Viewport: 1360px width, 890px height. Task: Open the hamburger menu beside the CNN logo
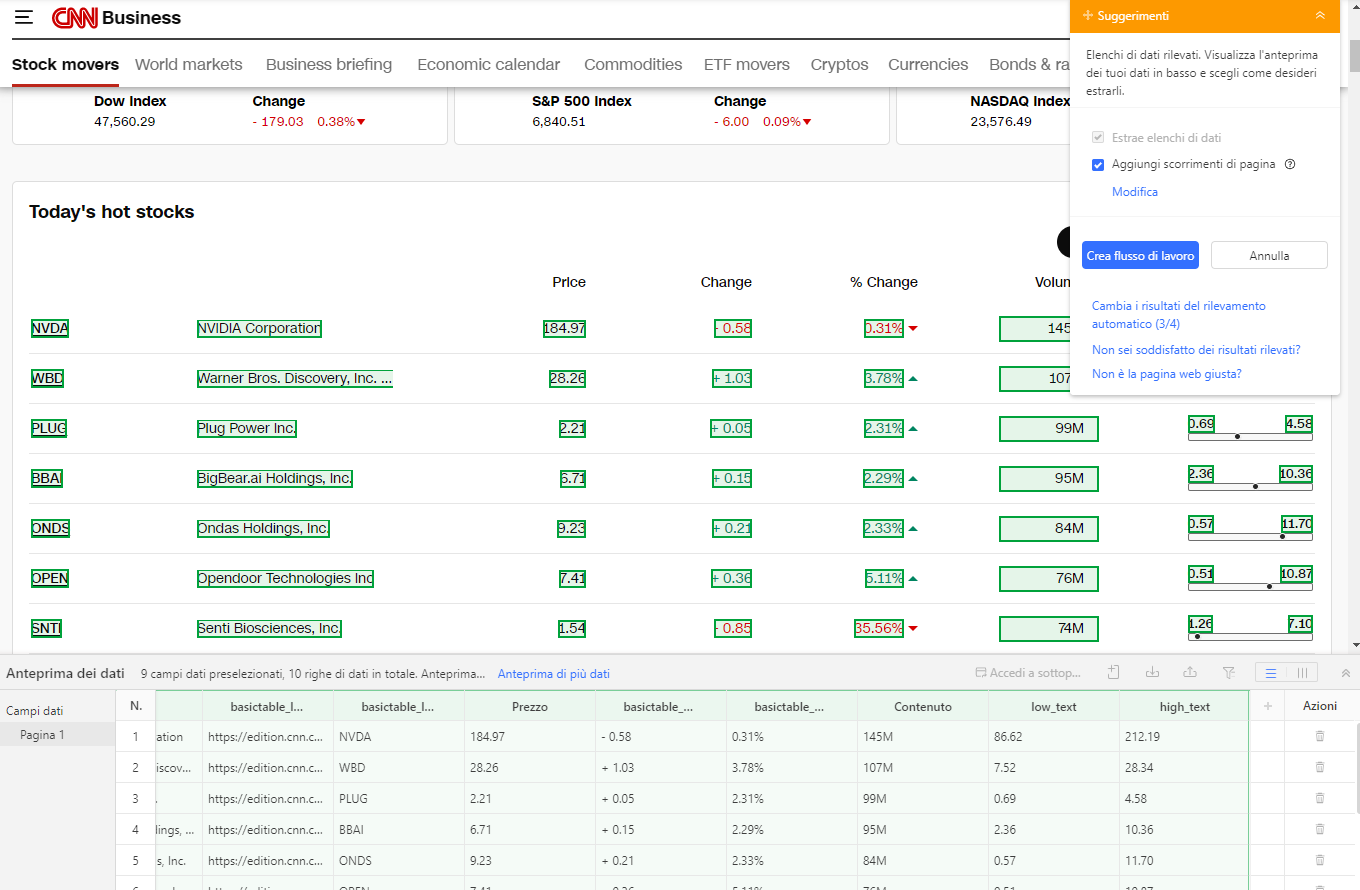click(24, 17)
